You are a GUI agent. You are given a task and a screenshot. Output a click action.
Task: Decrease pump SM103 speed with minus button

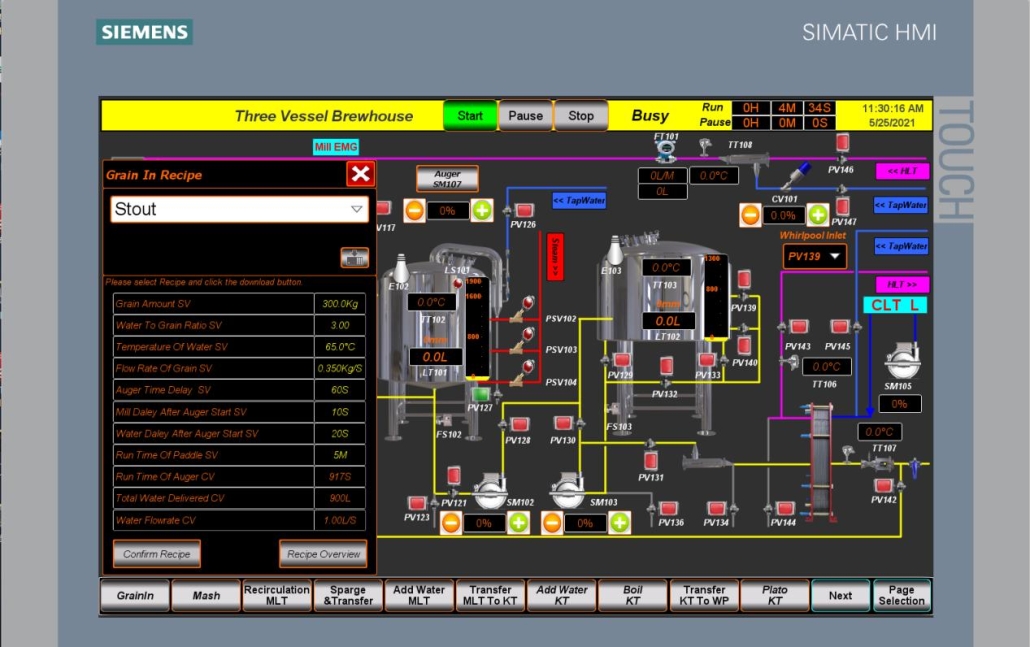tap(552, 523)
